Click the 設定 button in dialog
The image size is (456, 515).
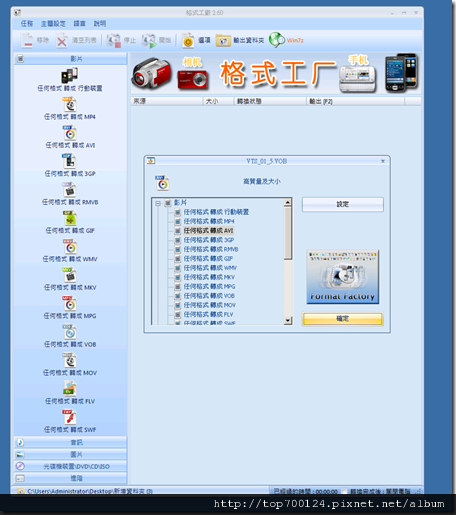tap(343, 204)
